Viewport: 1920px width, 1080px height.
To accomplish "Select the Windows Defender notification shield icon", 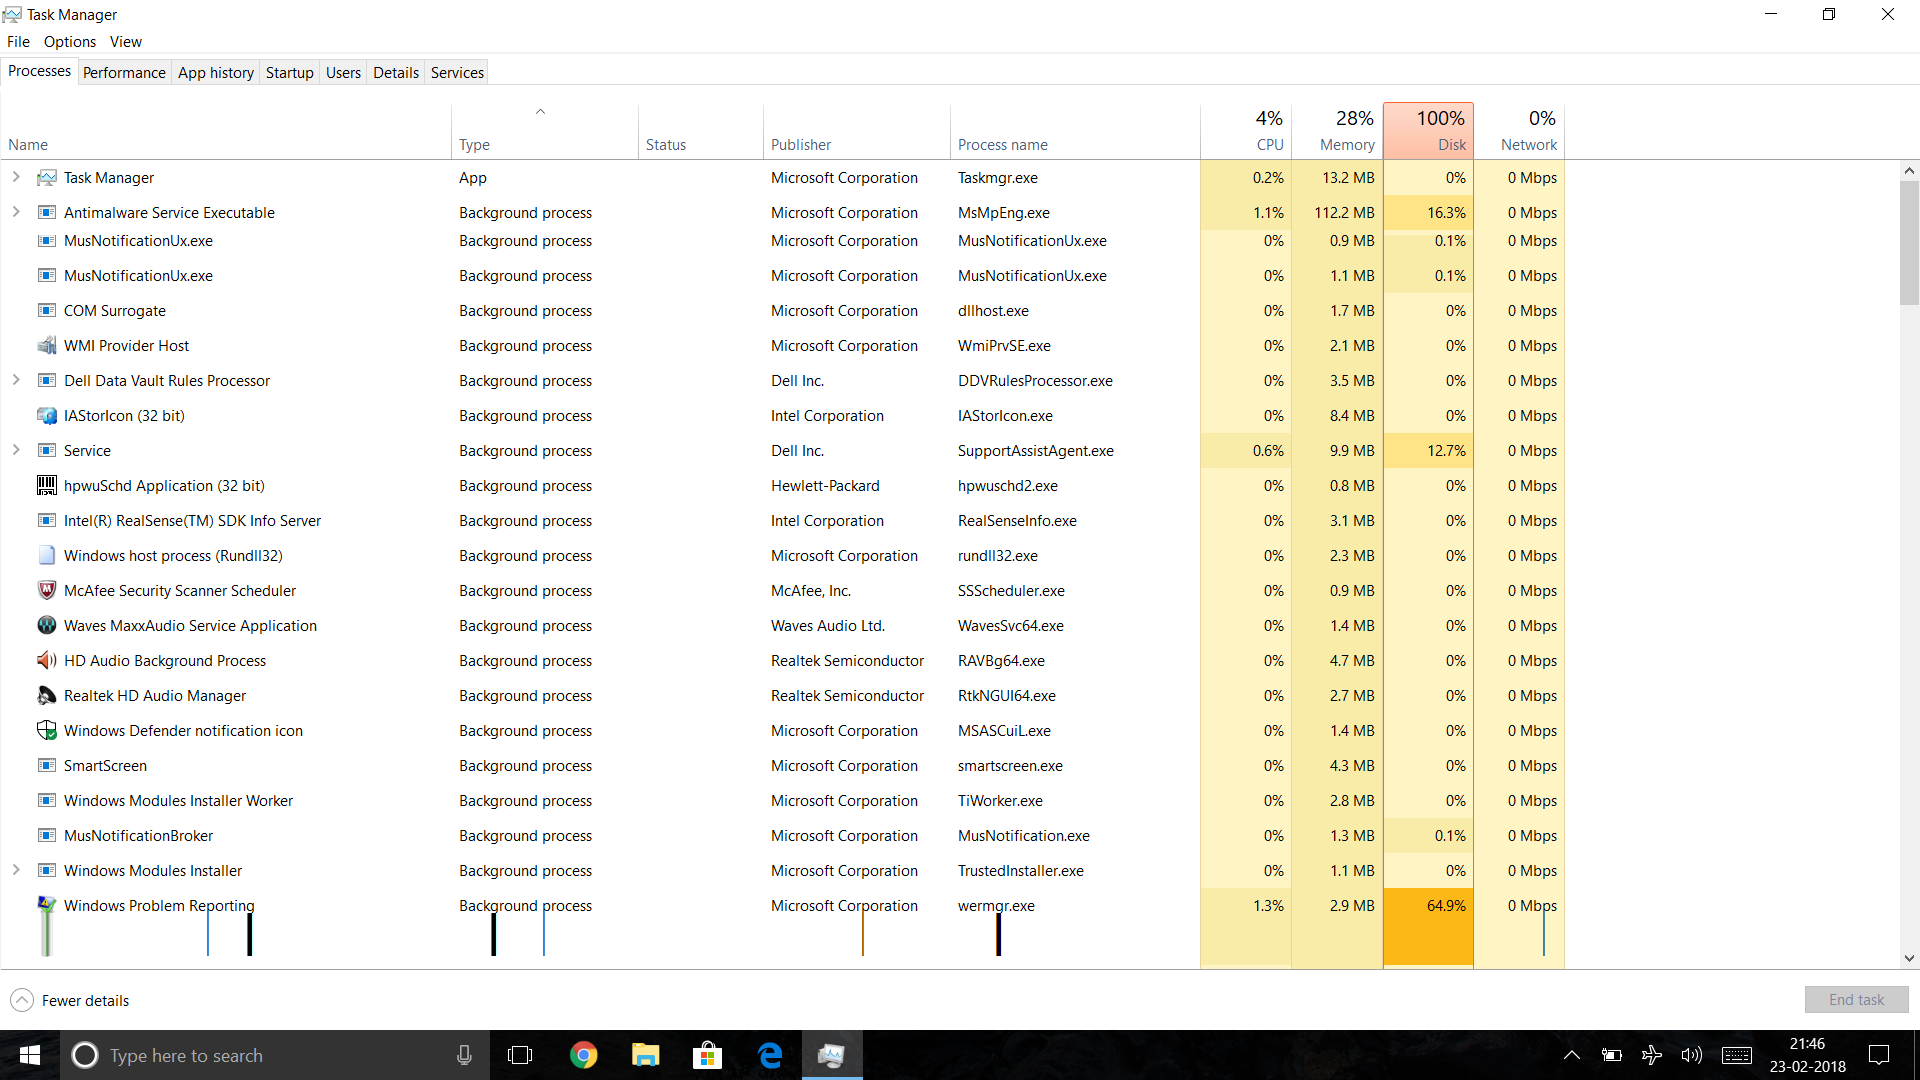I will 46,730.
